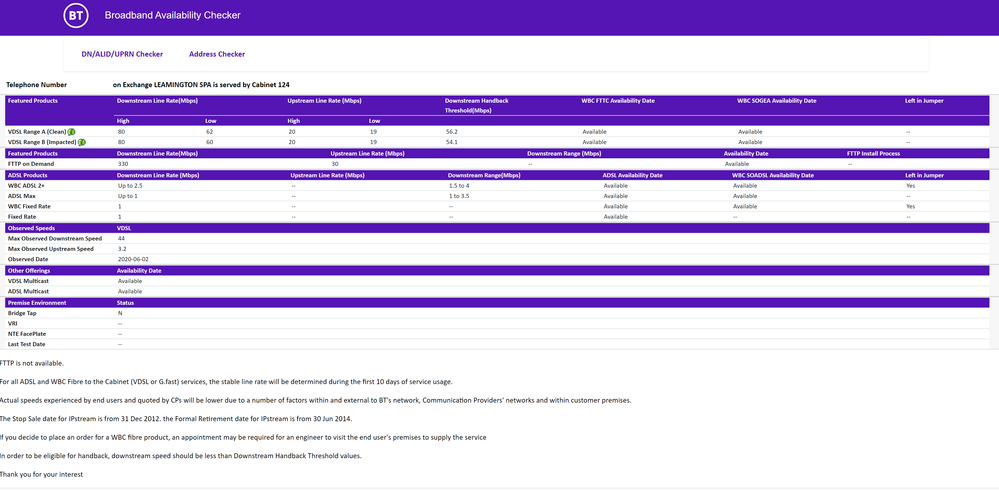Click info icon beside VDSL Range A (Clean)
Image resolution: width=999 pixels, height=490 pixels.
[x=71, y=131]
